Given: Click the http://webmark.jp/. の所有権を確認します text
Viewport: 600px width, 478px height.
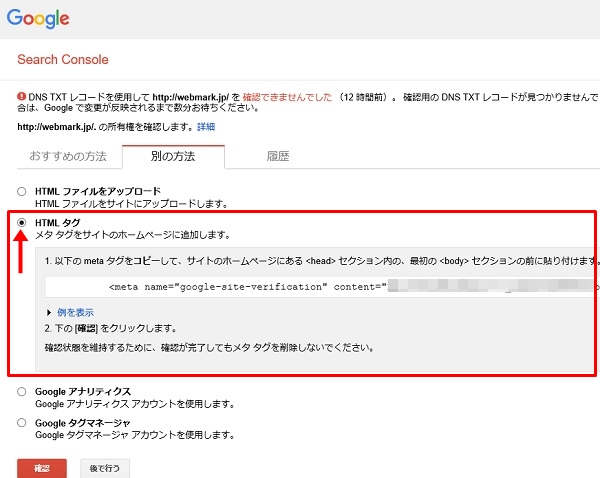Looking at the screenshot, I should 106,127.
